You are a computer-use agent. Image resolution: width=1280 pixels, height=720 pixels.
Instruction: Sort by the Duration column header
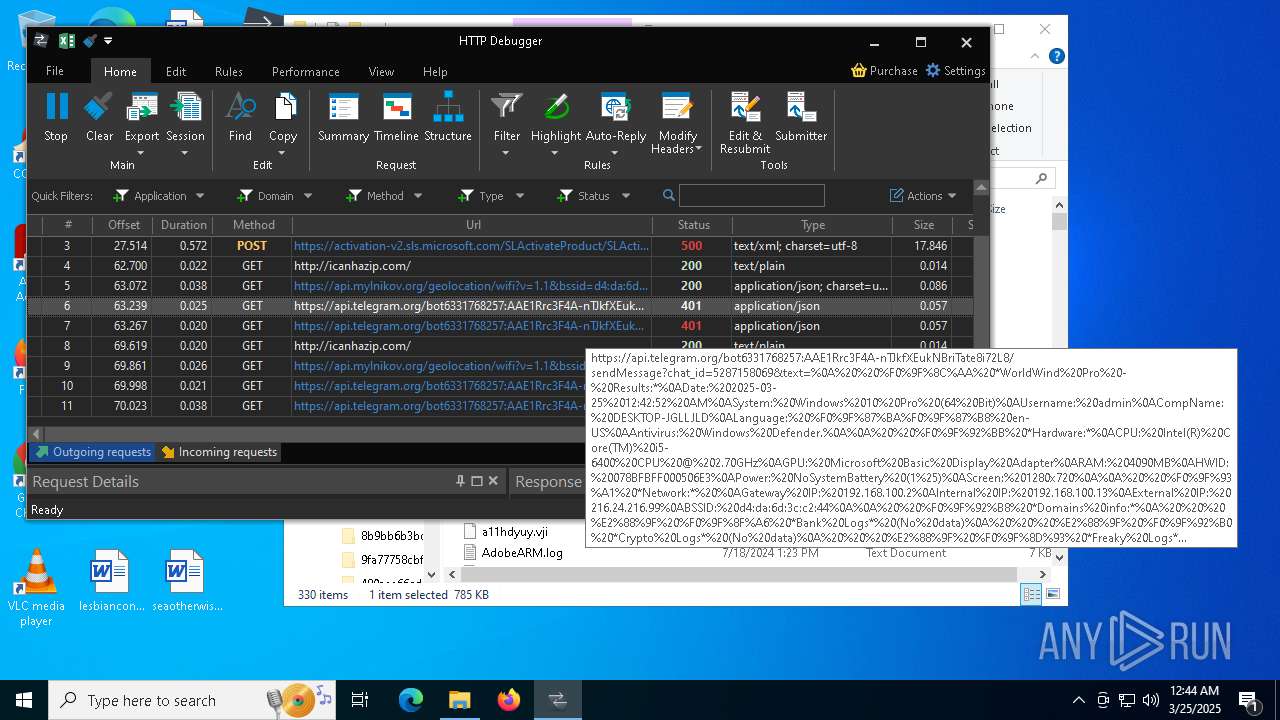point(183,225)
